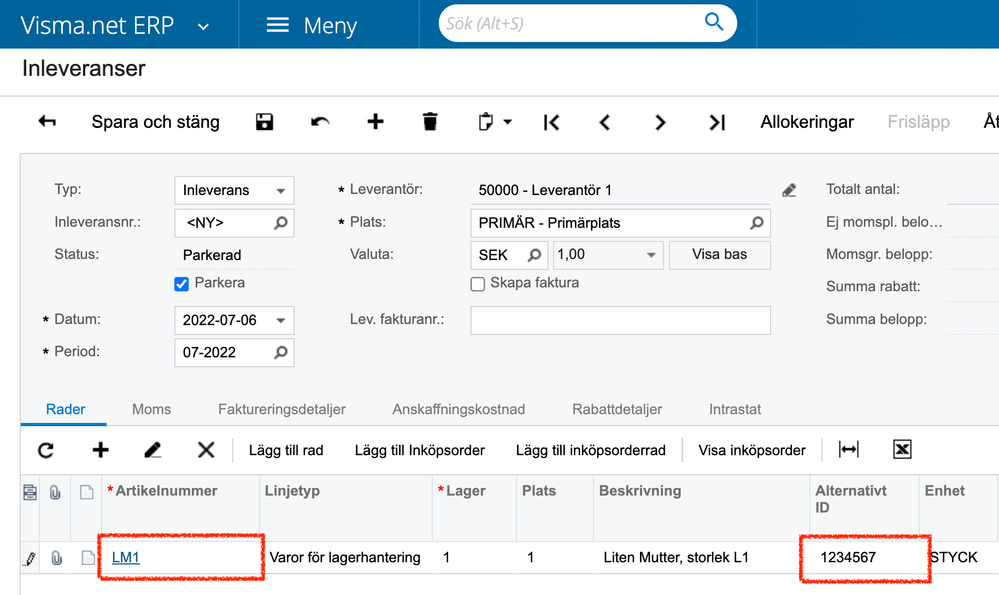Click Visa inköpsorder

752,450
